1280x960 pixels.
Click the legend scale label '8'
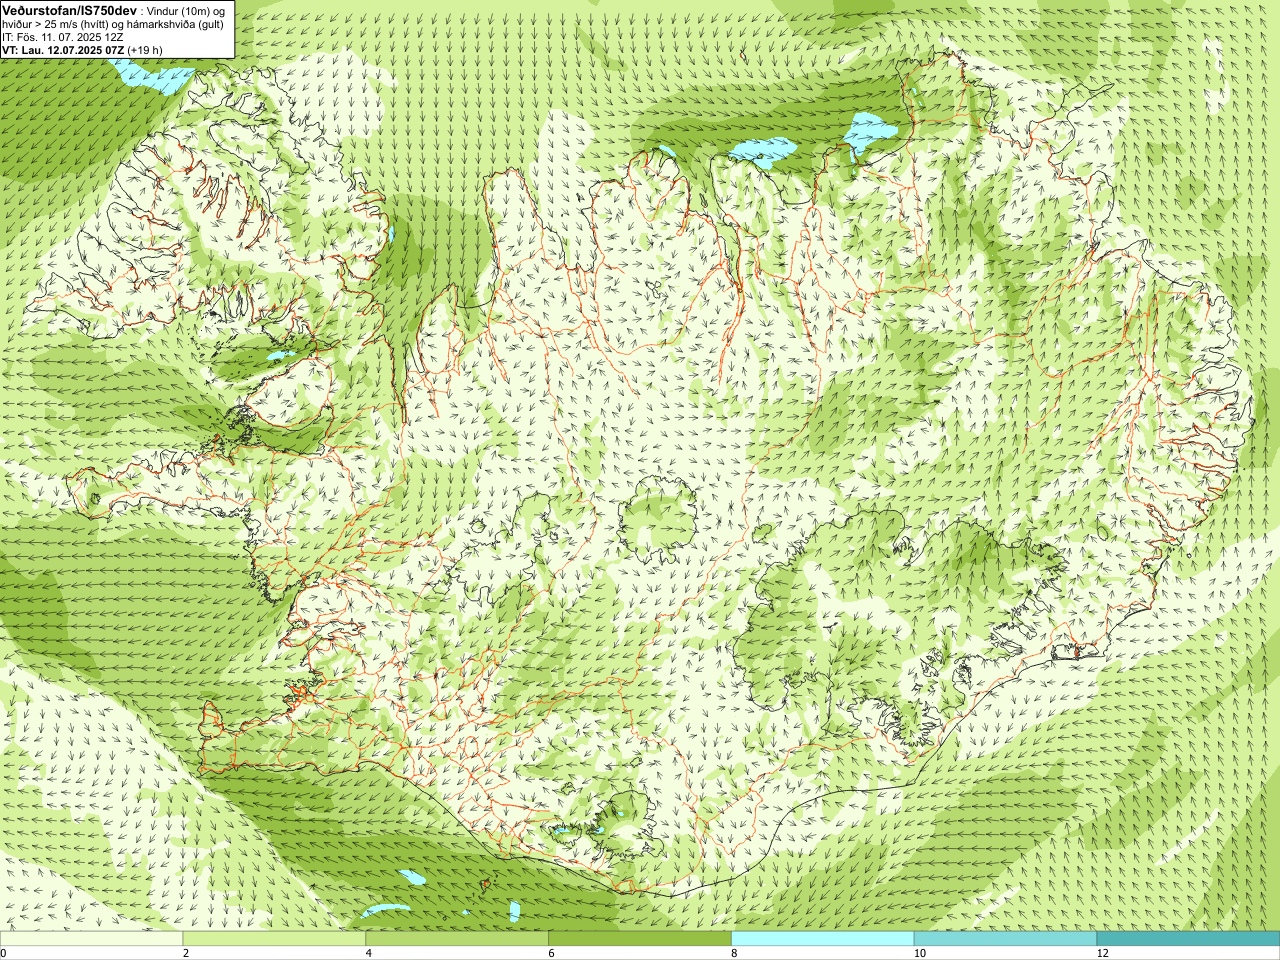pos(735,953)
